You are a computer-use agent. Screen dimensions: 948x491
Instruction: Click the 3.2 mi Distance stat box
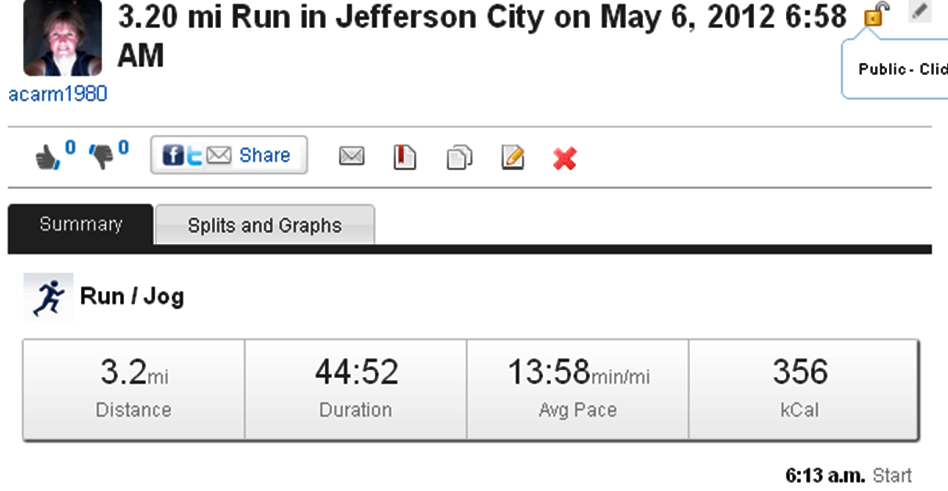click(x=134, y=389)
